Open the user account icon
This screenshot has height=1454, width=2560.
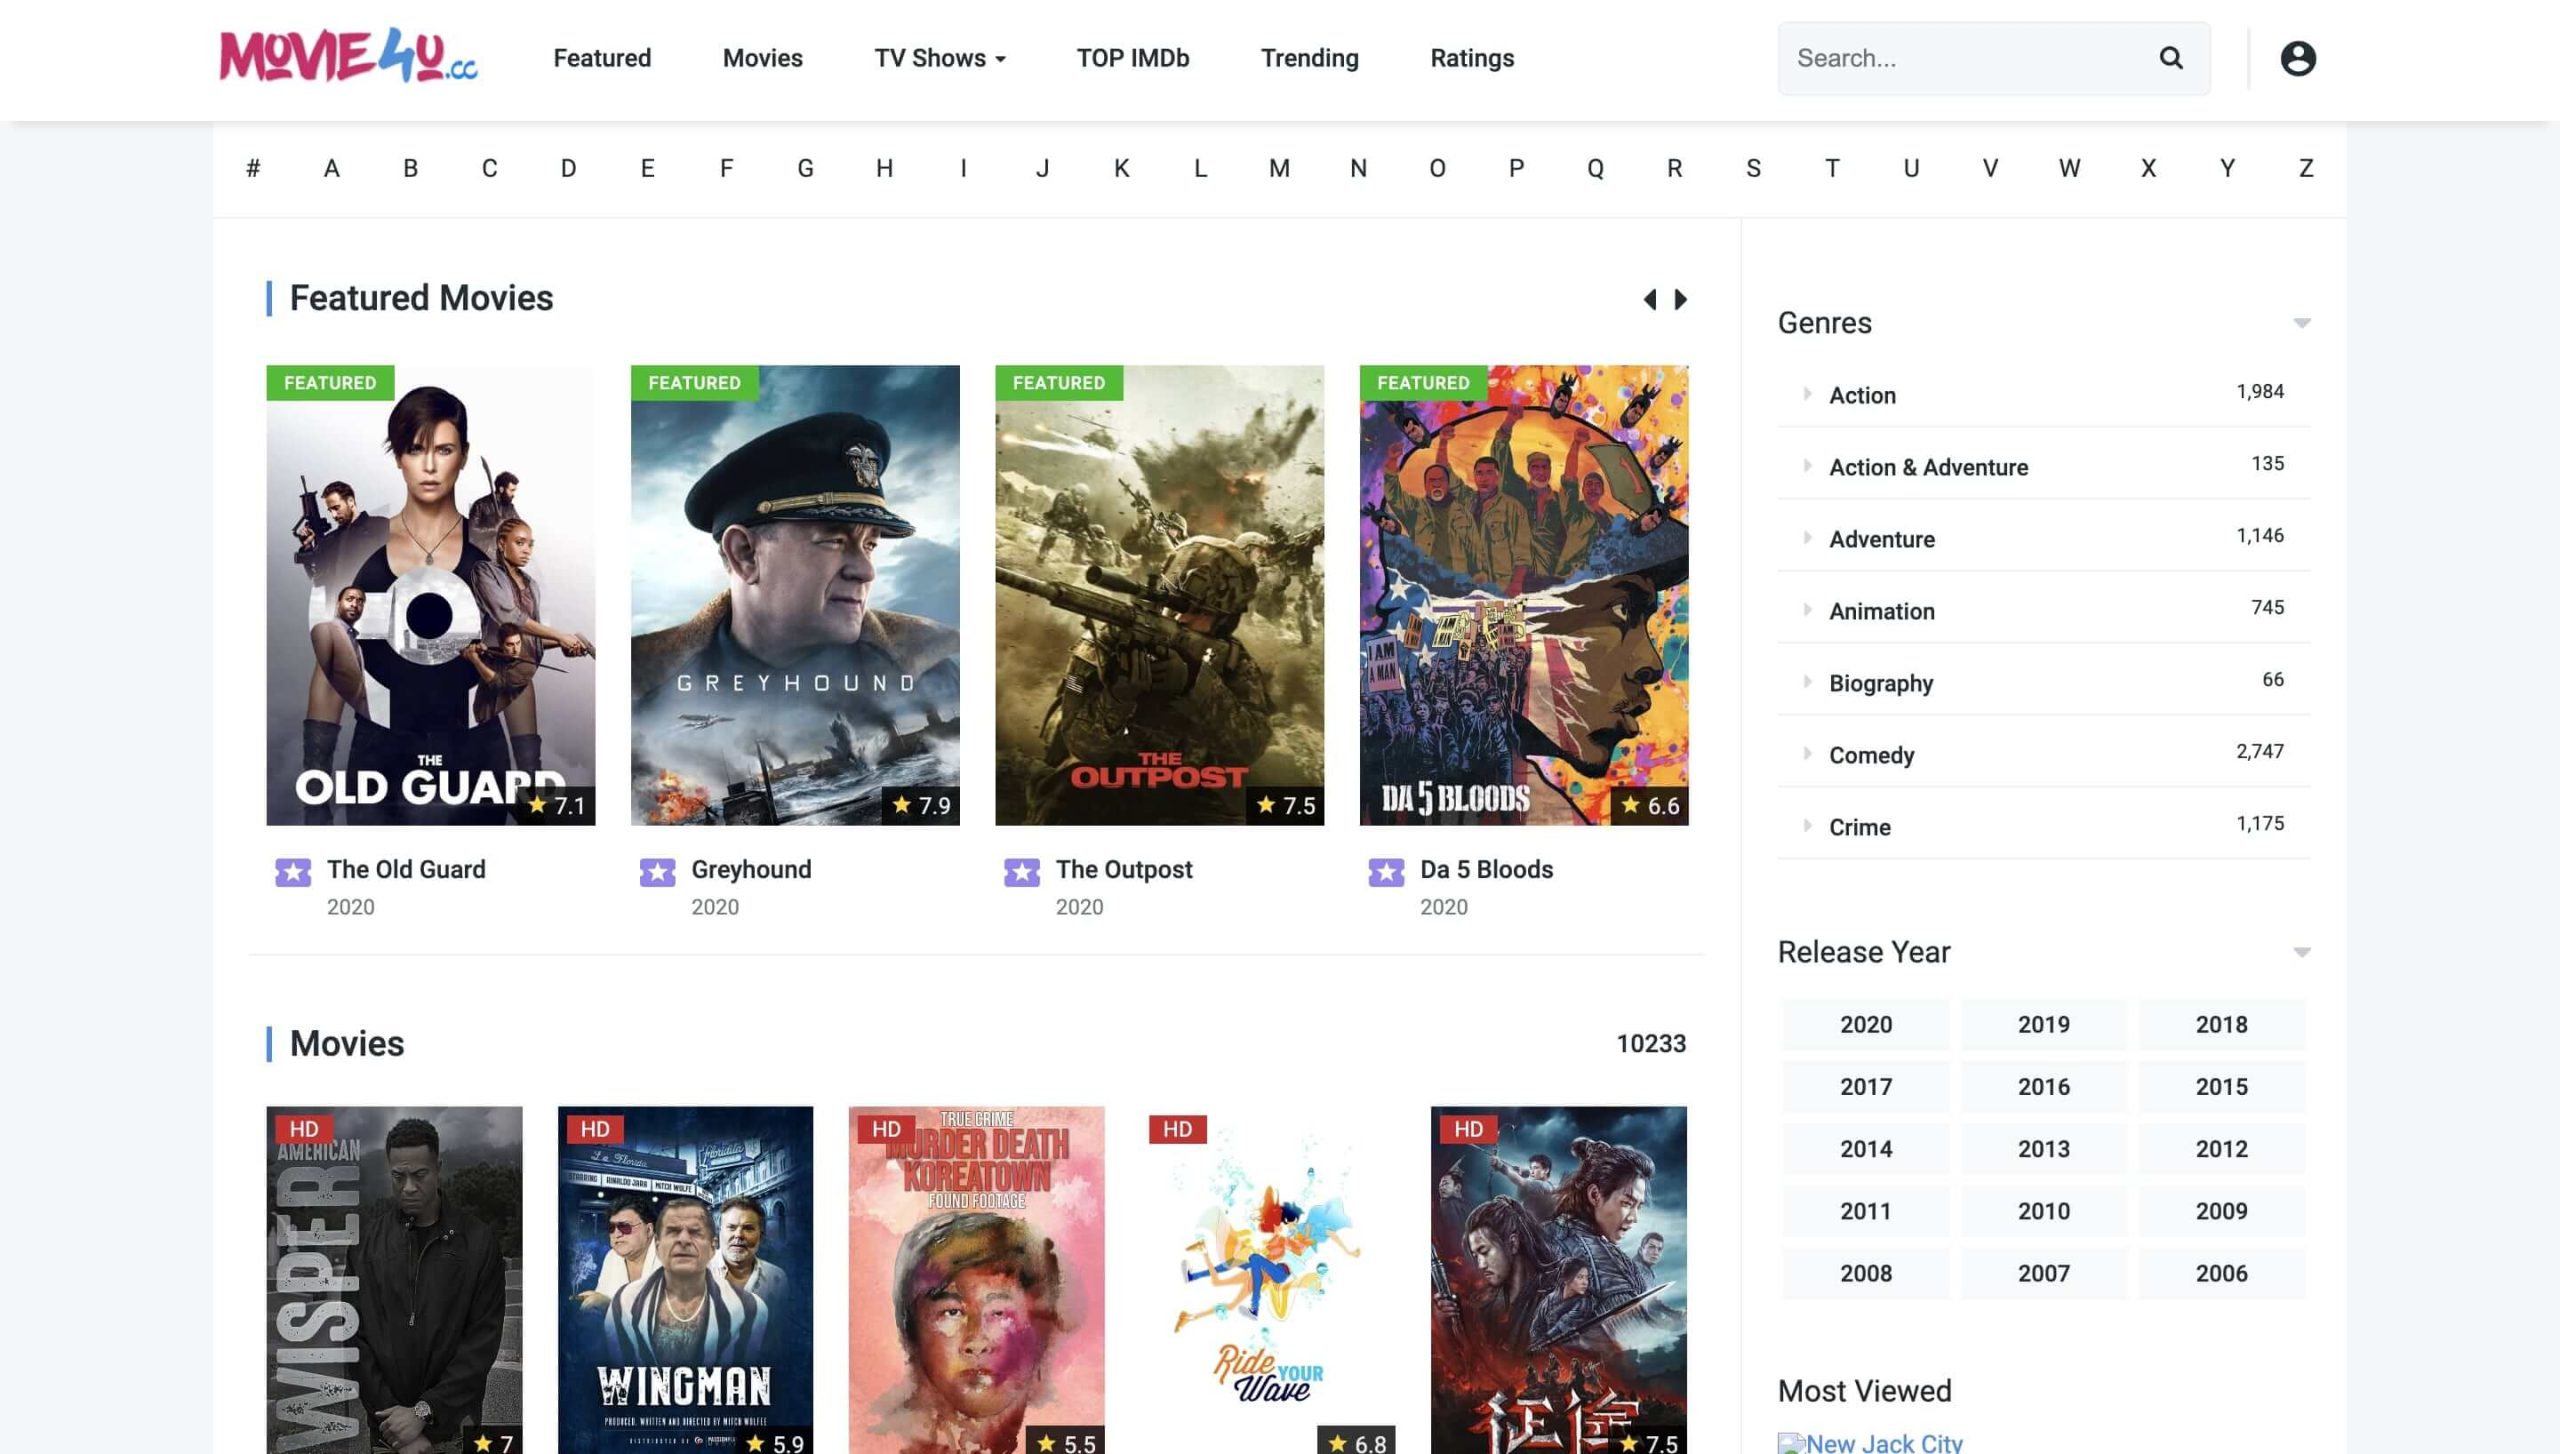click(2297, 58)
